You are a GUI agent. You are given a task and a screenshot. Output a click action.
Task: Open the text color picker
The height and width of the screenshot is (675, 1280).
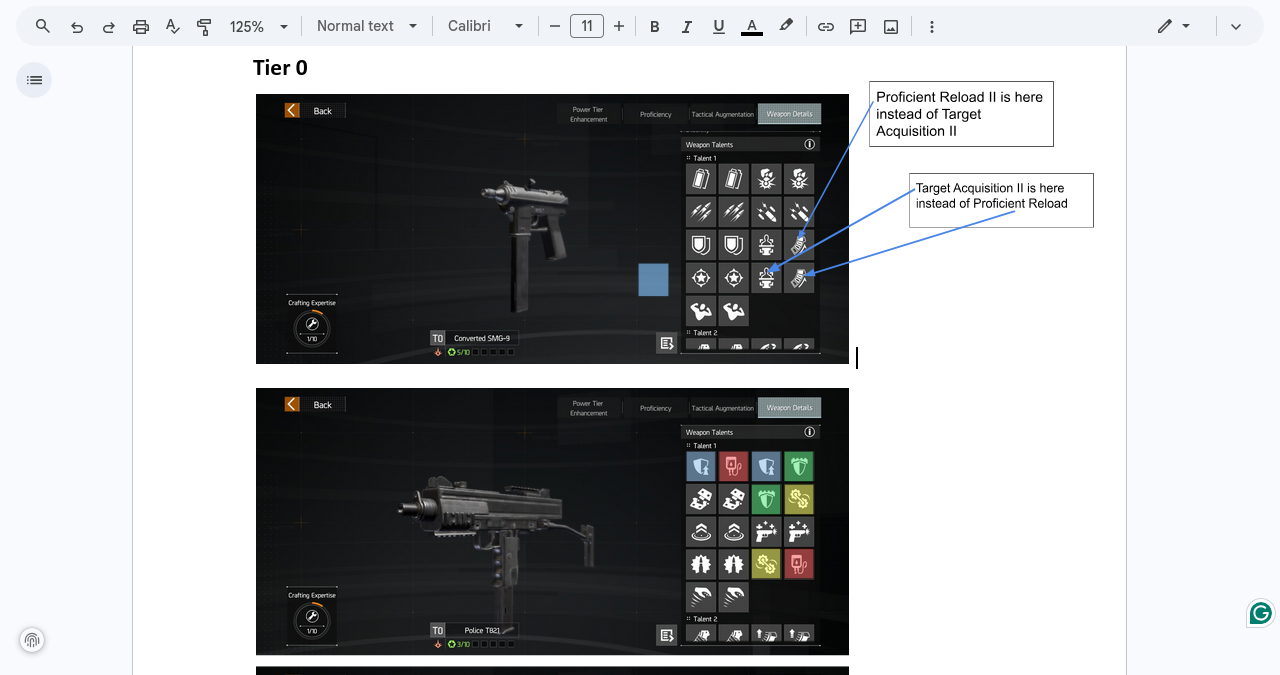752,27
